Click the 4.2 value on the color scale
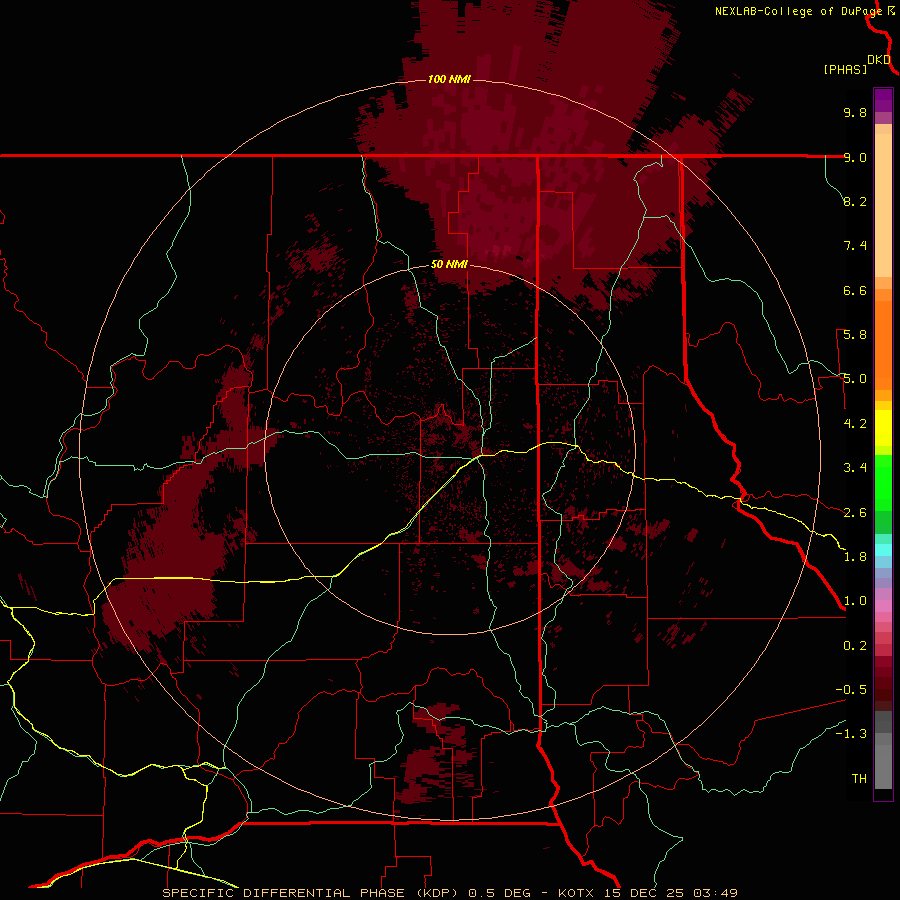The image size is (900, 900). coord(855,423)
